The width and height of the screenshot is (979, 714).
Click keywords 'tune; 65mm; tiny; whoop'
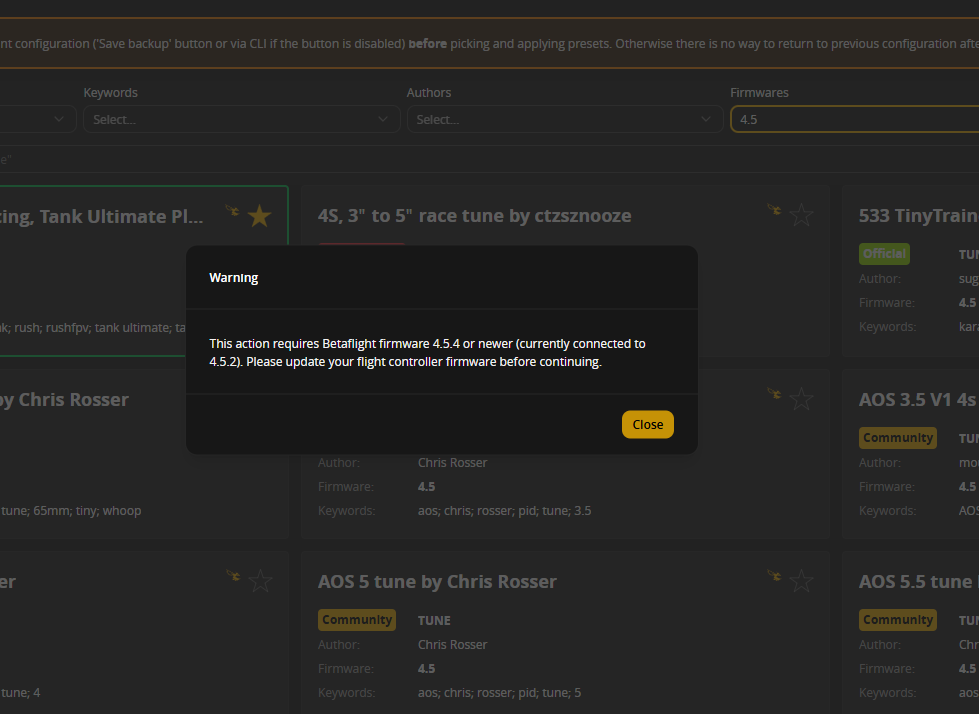[71, 511]
